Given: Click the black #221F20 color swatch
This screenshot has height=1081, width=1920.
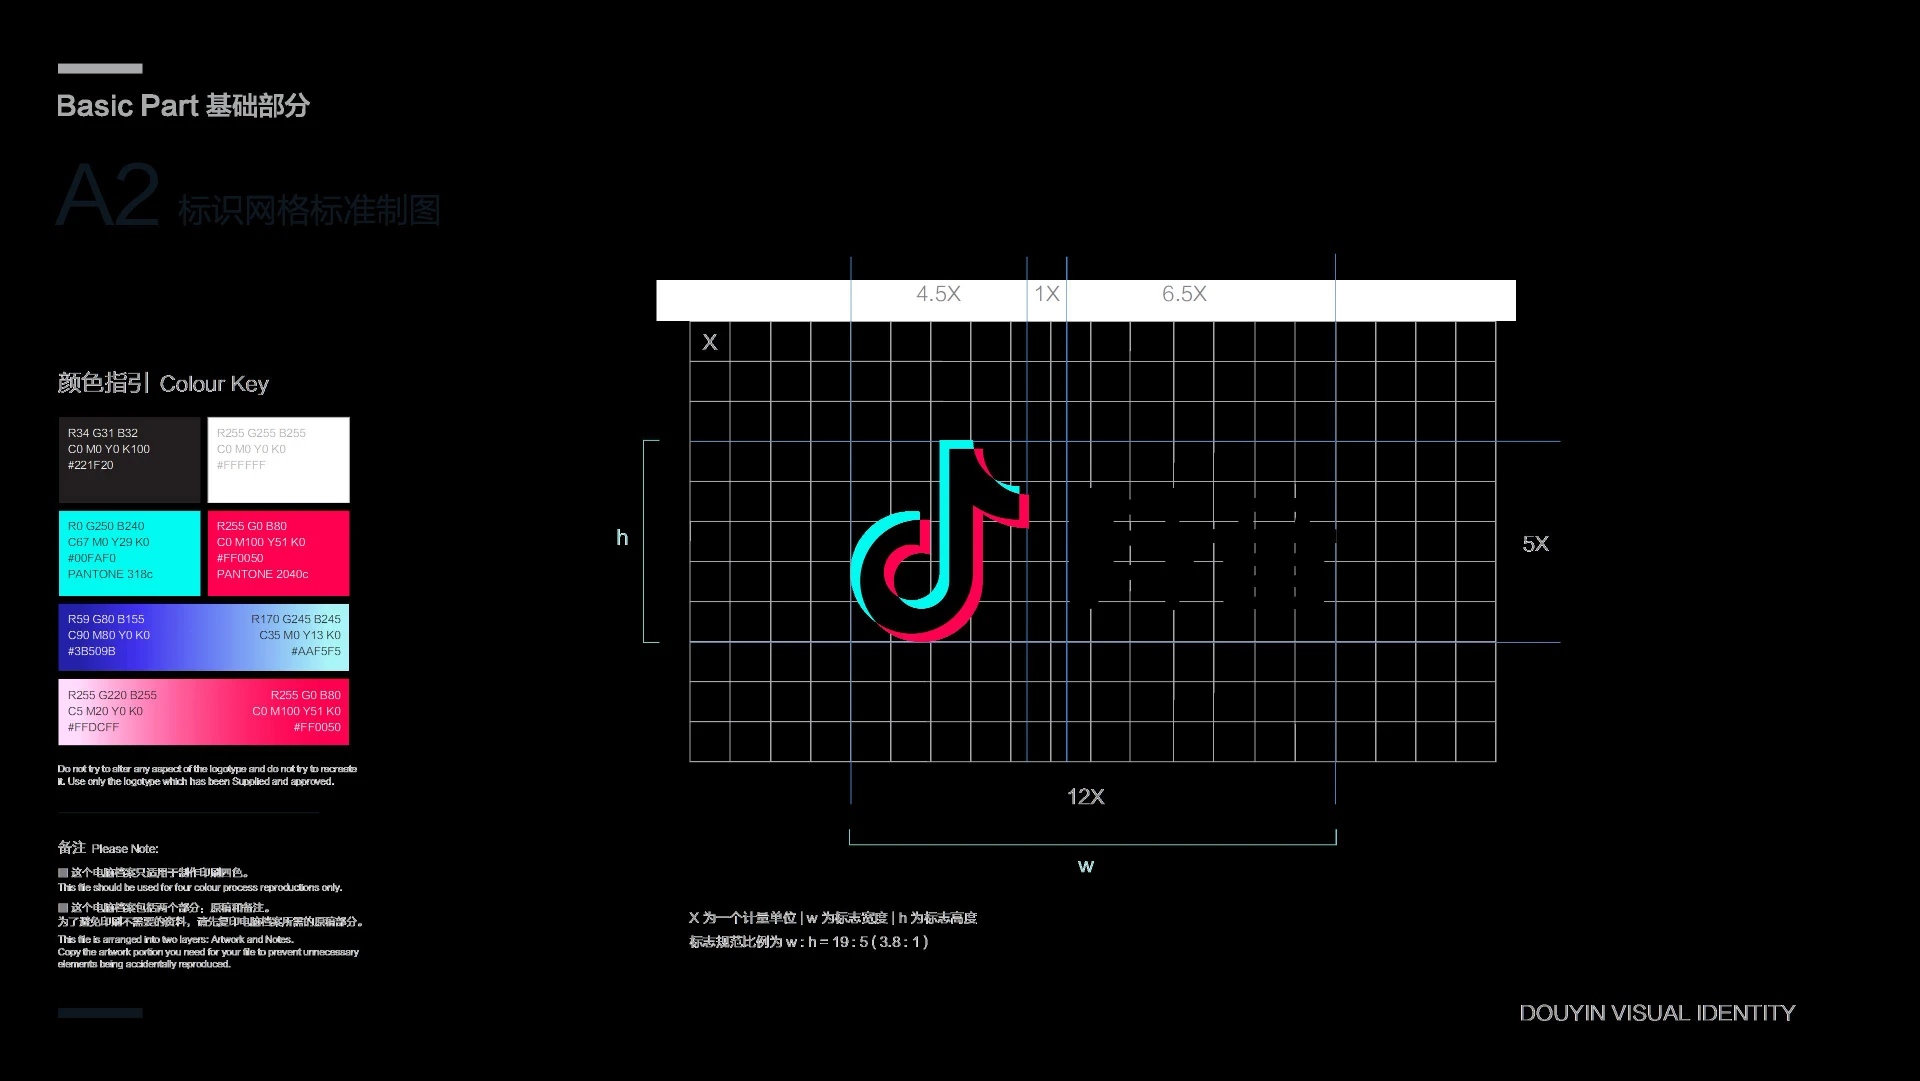Looking at the screenshot, I should click(129, 460).
